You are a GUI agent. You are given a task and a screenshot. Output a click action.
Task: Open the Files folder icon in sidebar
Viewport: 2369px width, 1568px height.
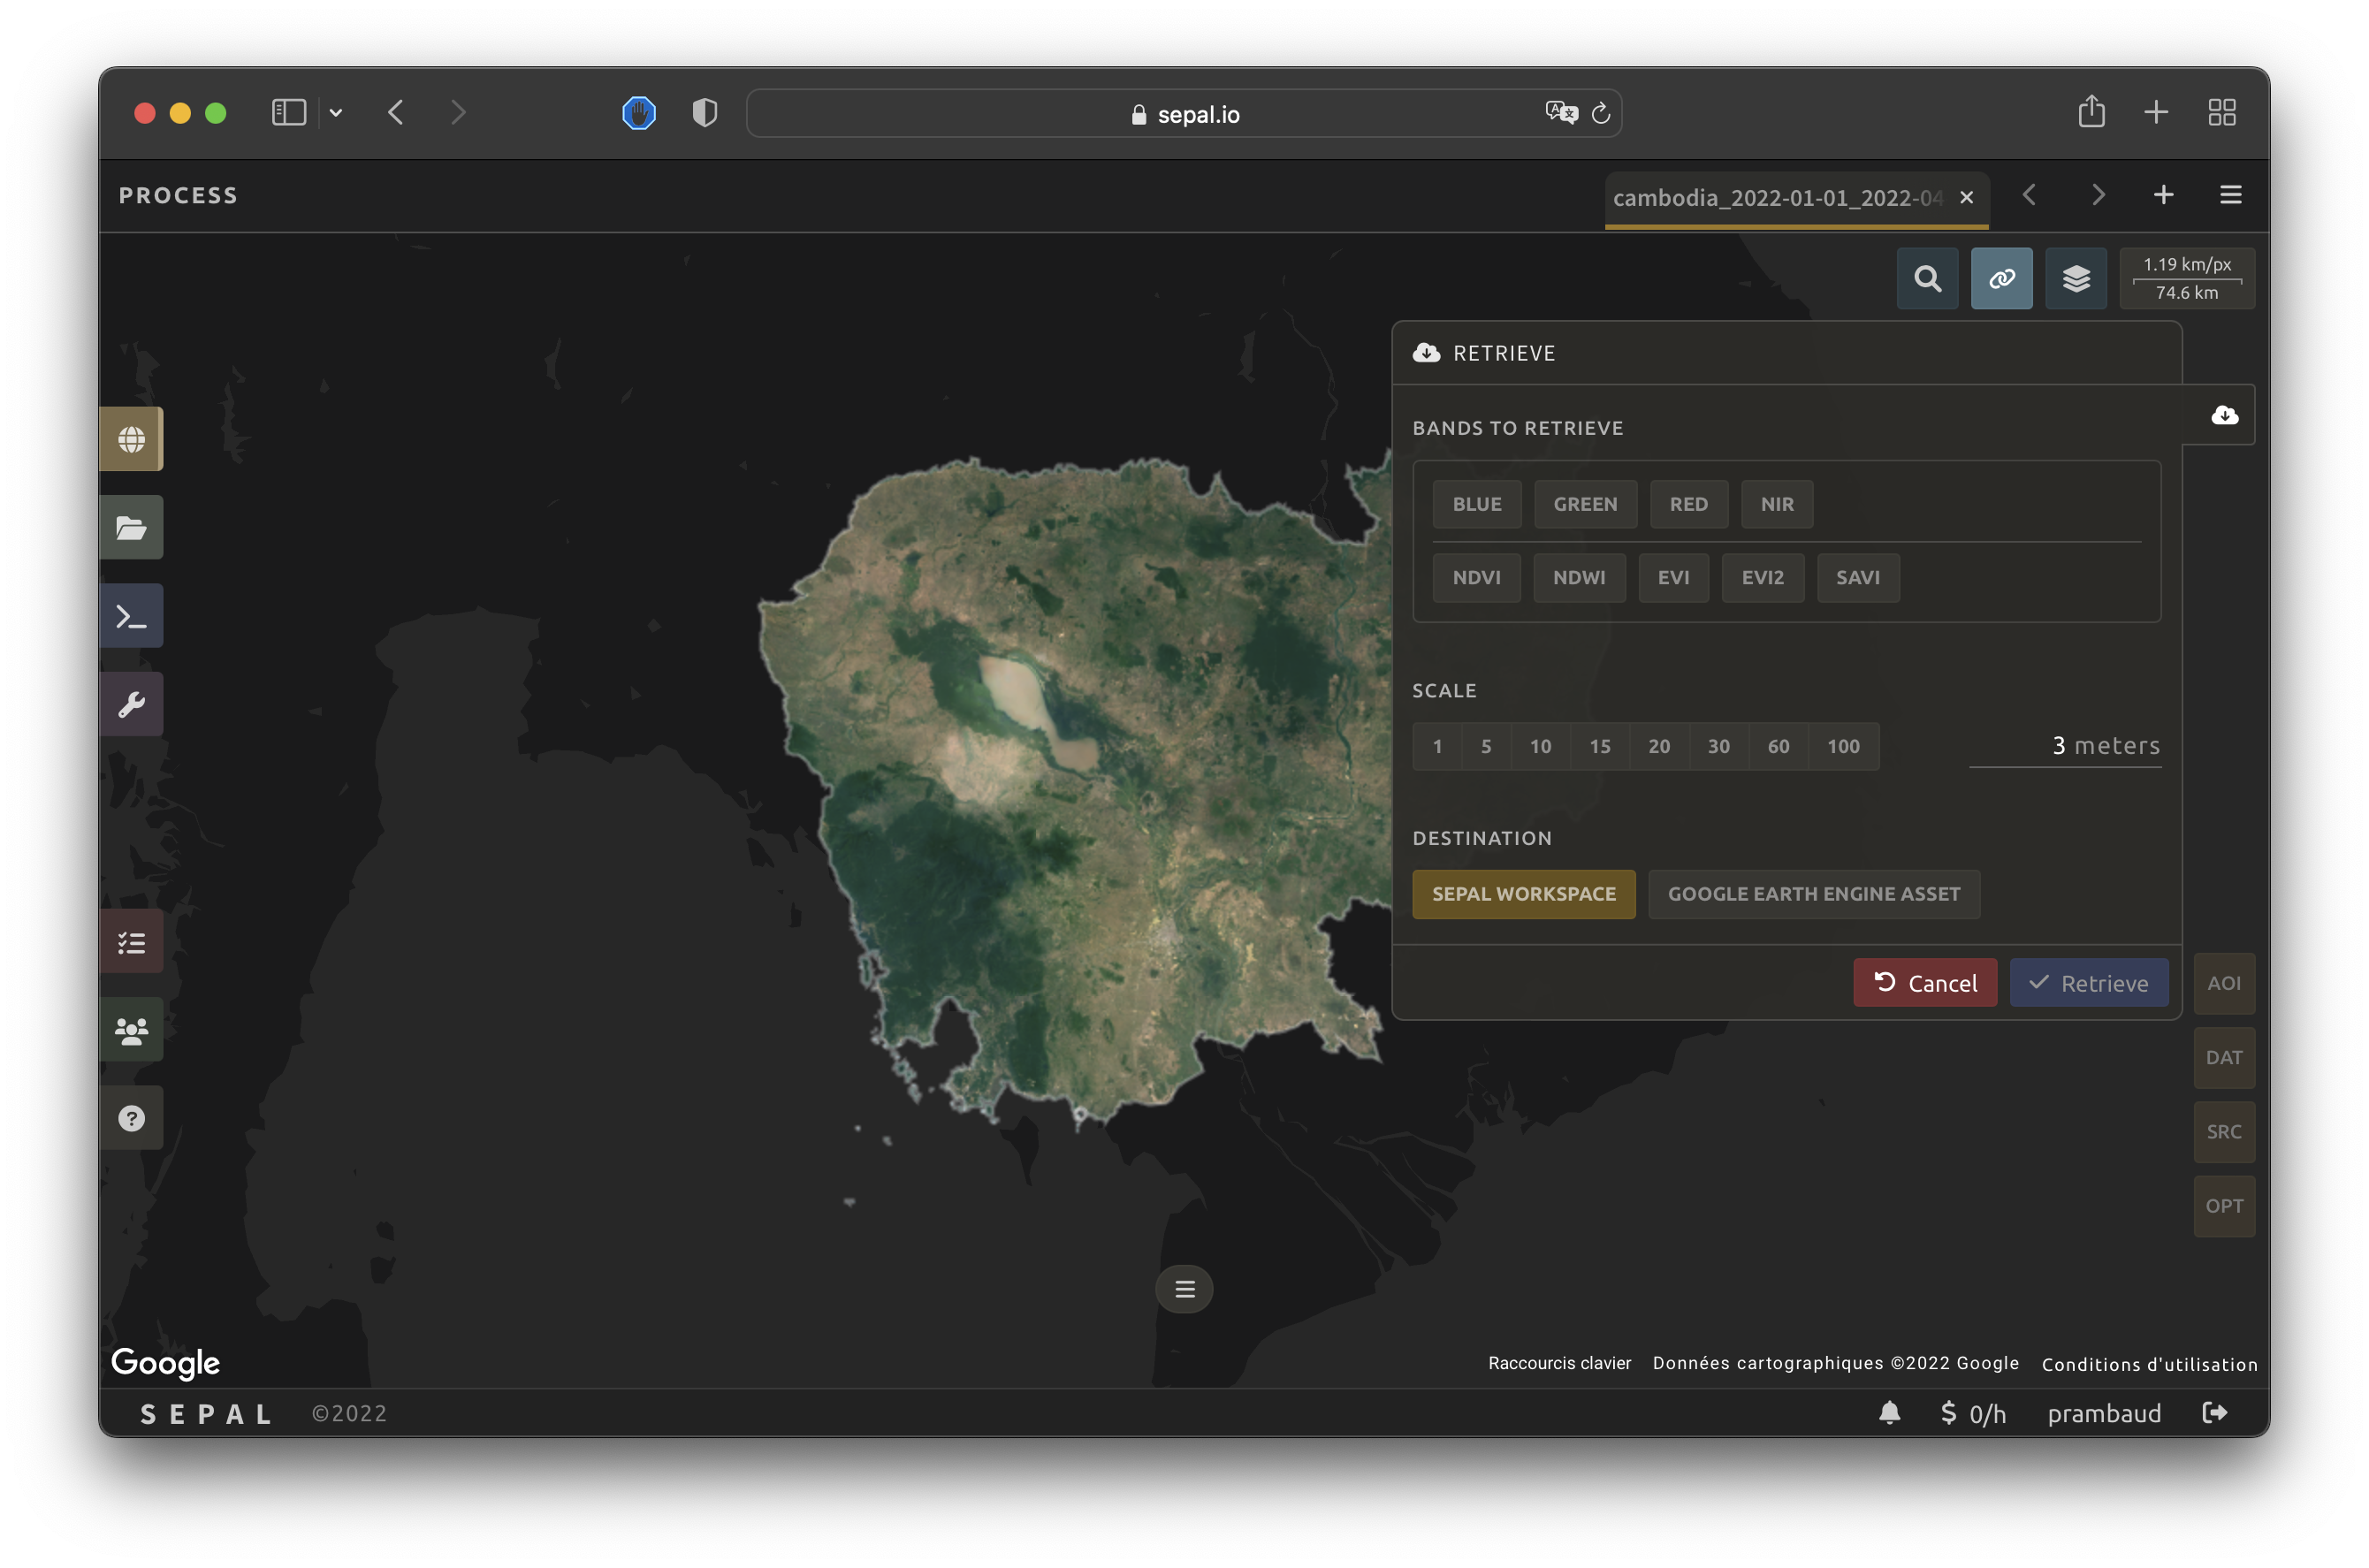(x=131, y=527)
